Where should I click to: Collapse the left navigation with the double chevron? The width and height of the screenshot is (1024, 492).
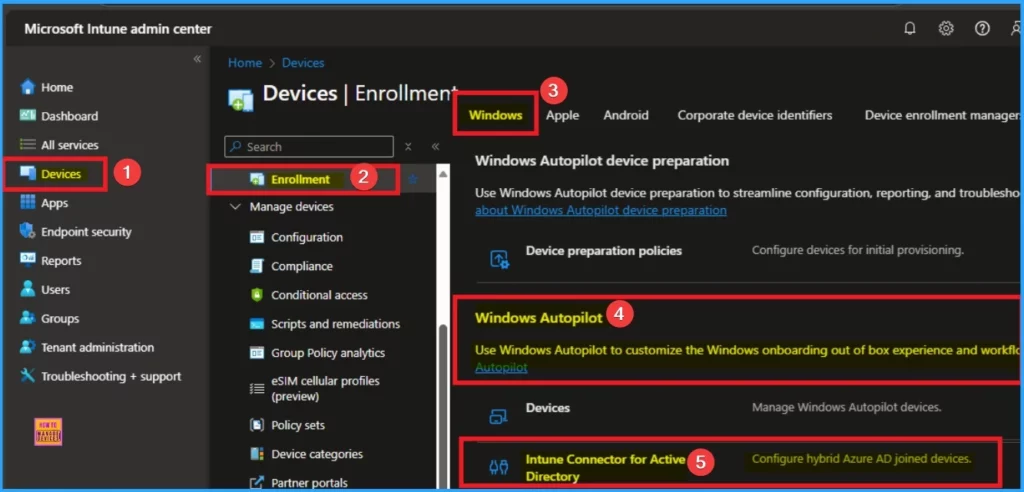(x=197, y=59)
